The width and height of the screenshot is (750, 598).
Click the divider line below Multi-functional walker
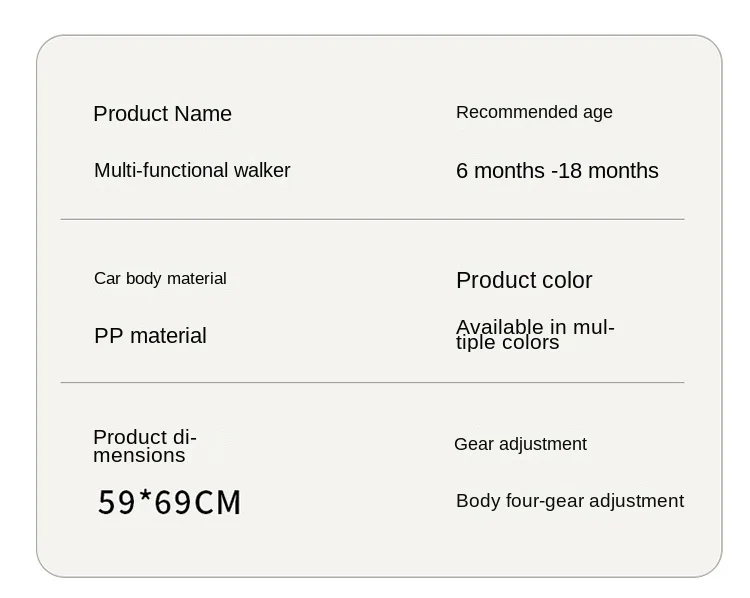373,220
